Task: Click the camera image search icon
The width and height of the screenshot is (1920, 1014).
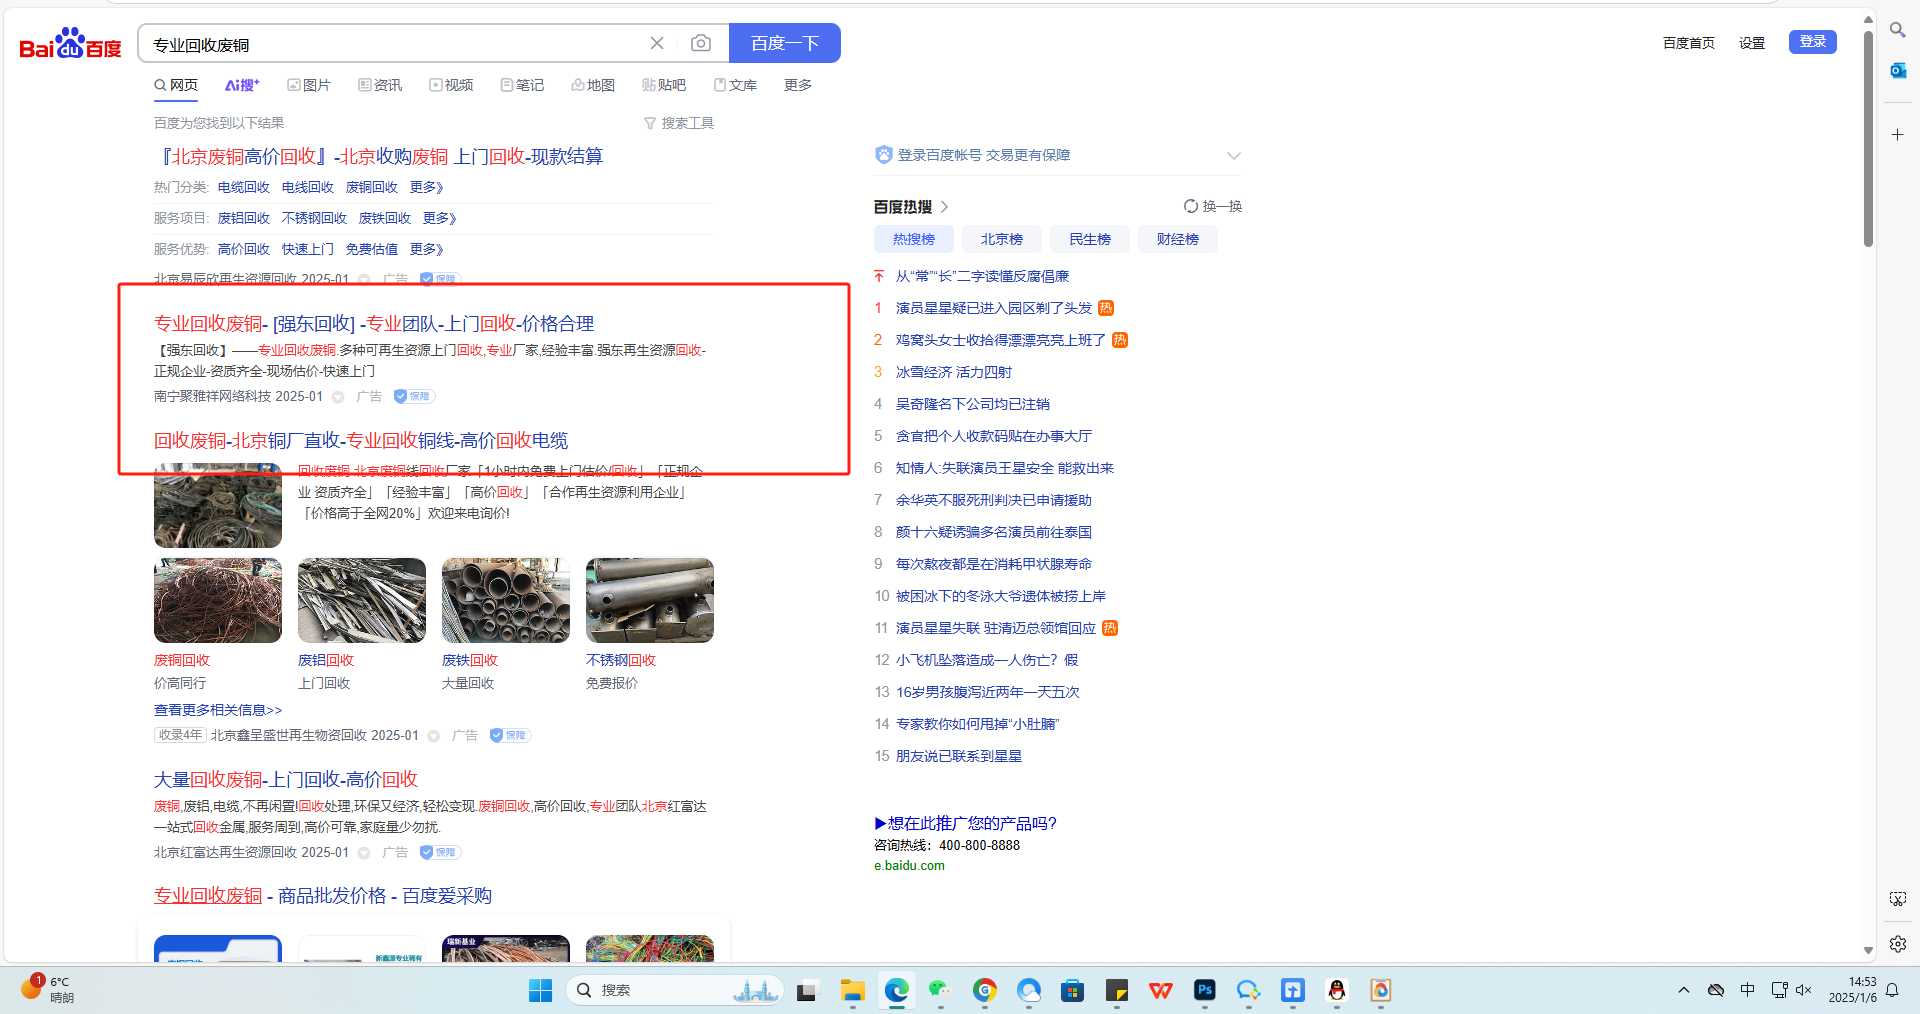Action: pyautogui.click(x=701, y=43)
